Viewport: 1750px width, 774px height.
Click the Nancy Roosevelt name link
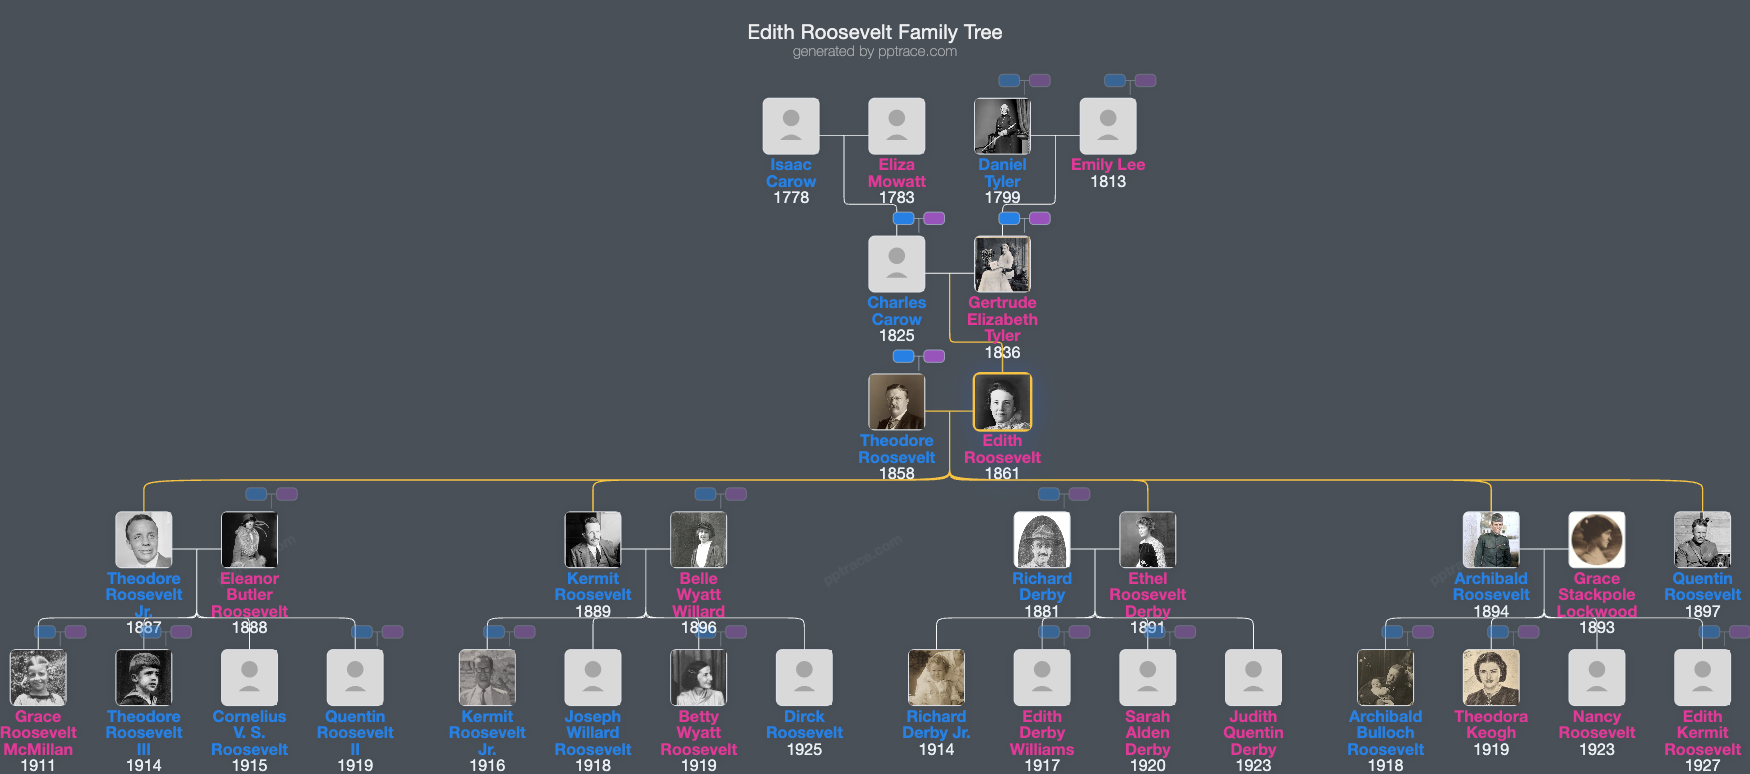(x=1597, y=725)
